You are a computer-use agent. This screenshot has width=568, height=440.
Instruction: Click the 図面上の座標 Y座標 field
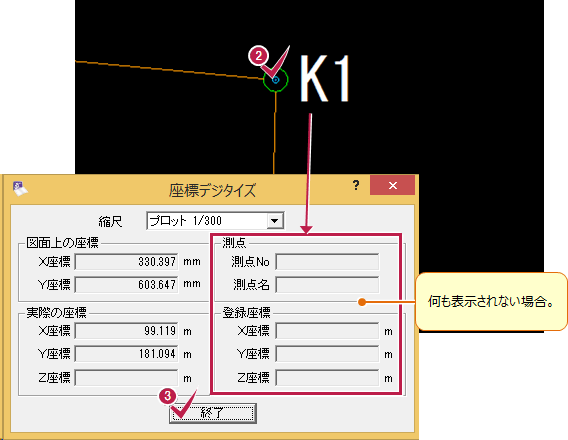(126, 285)
